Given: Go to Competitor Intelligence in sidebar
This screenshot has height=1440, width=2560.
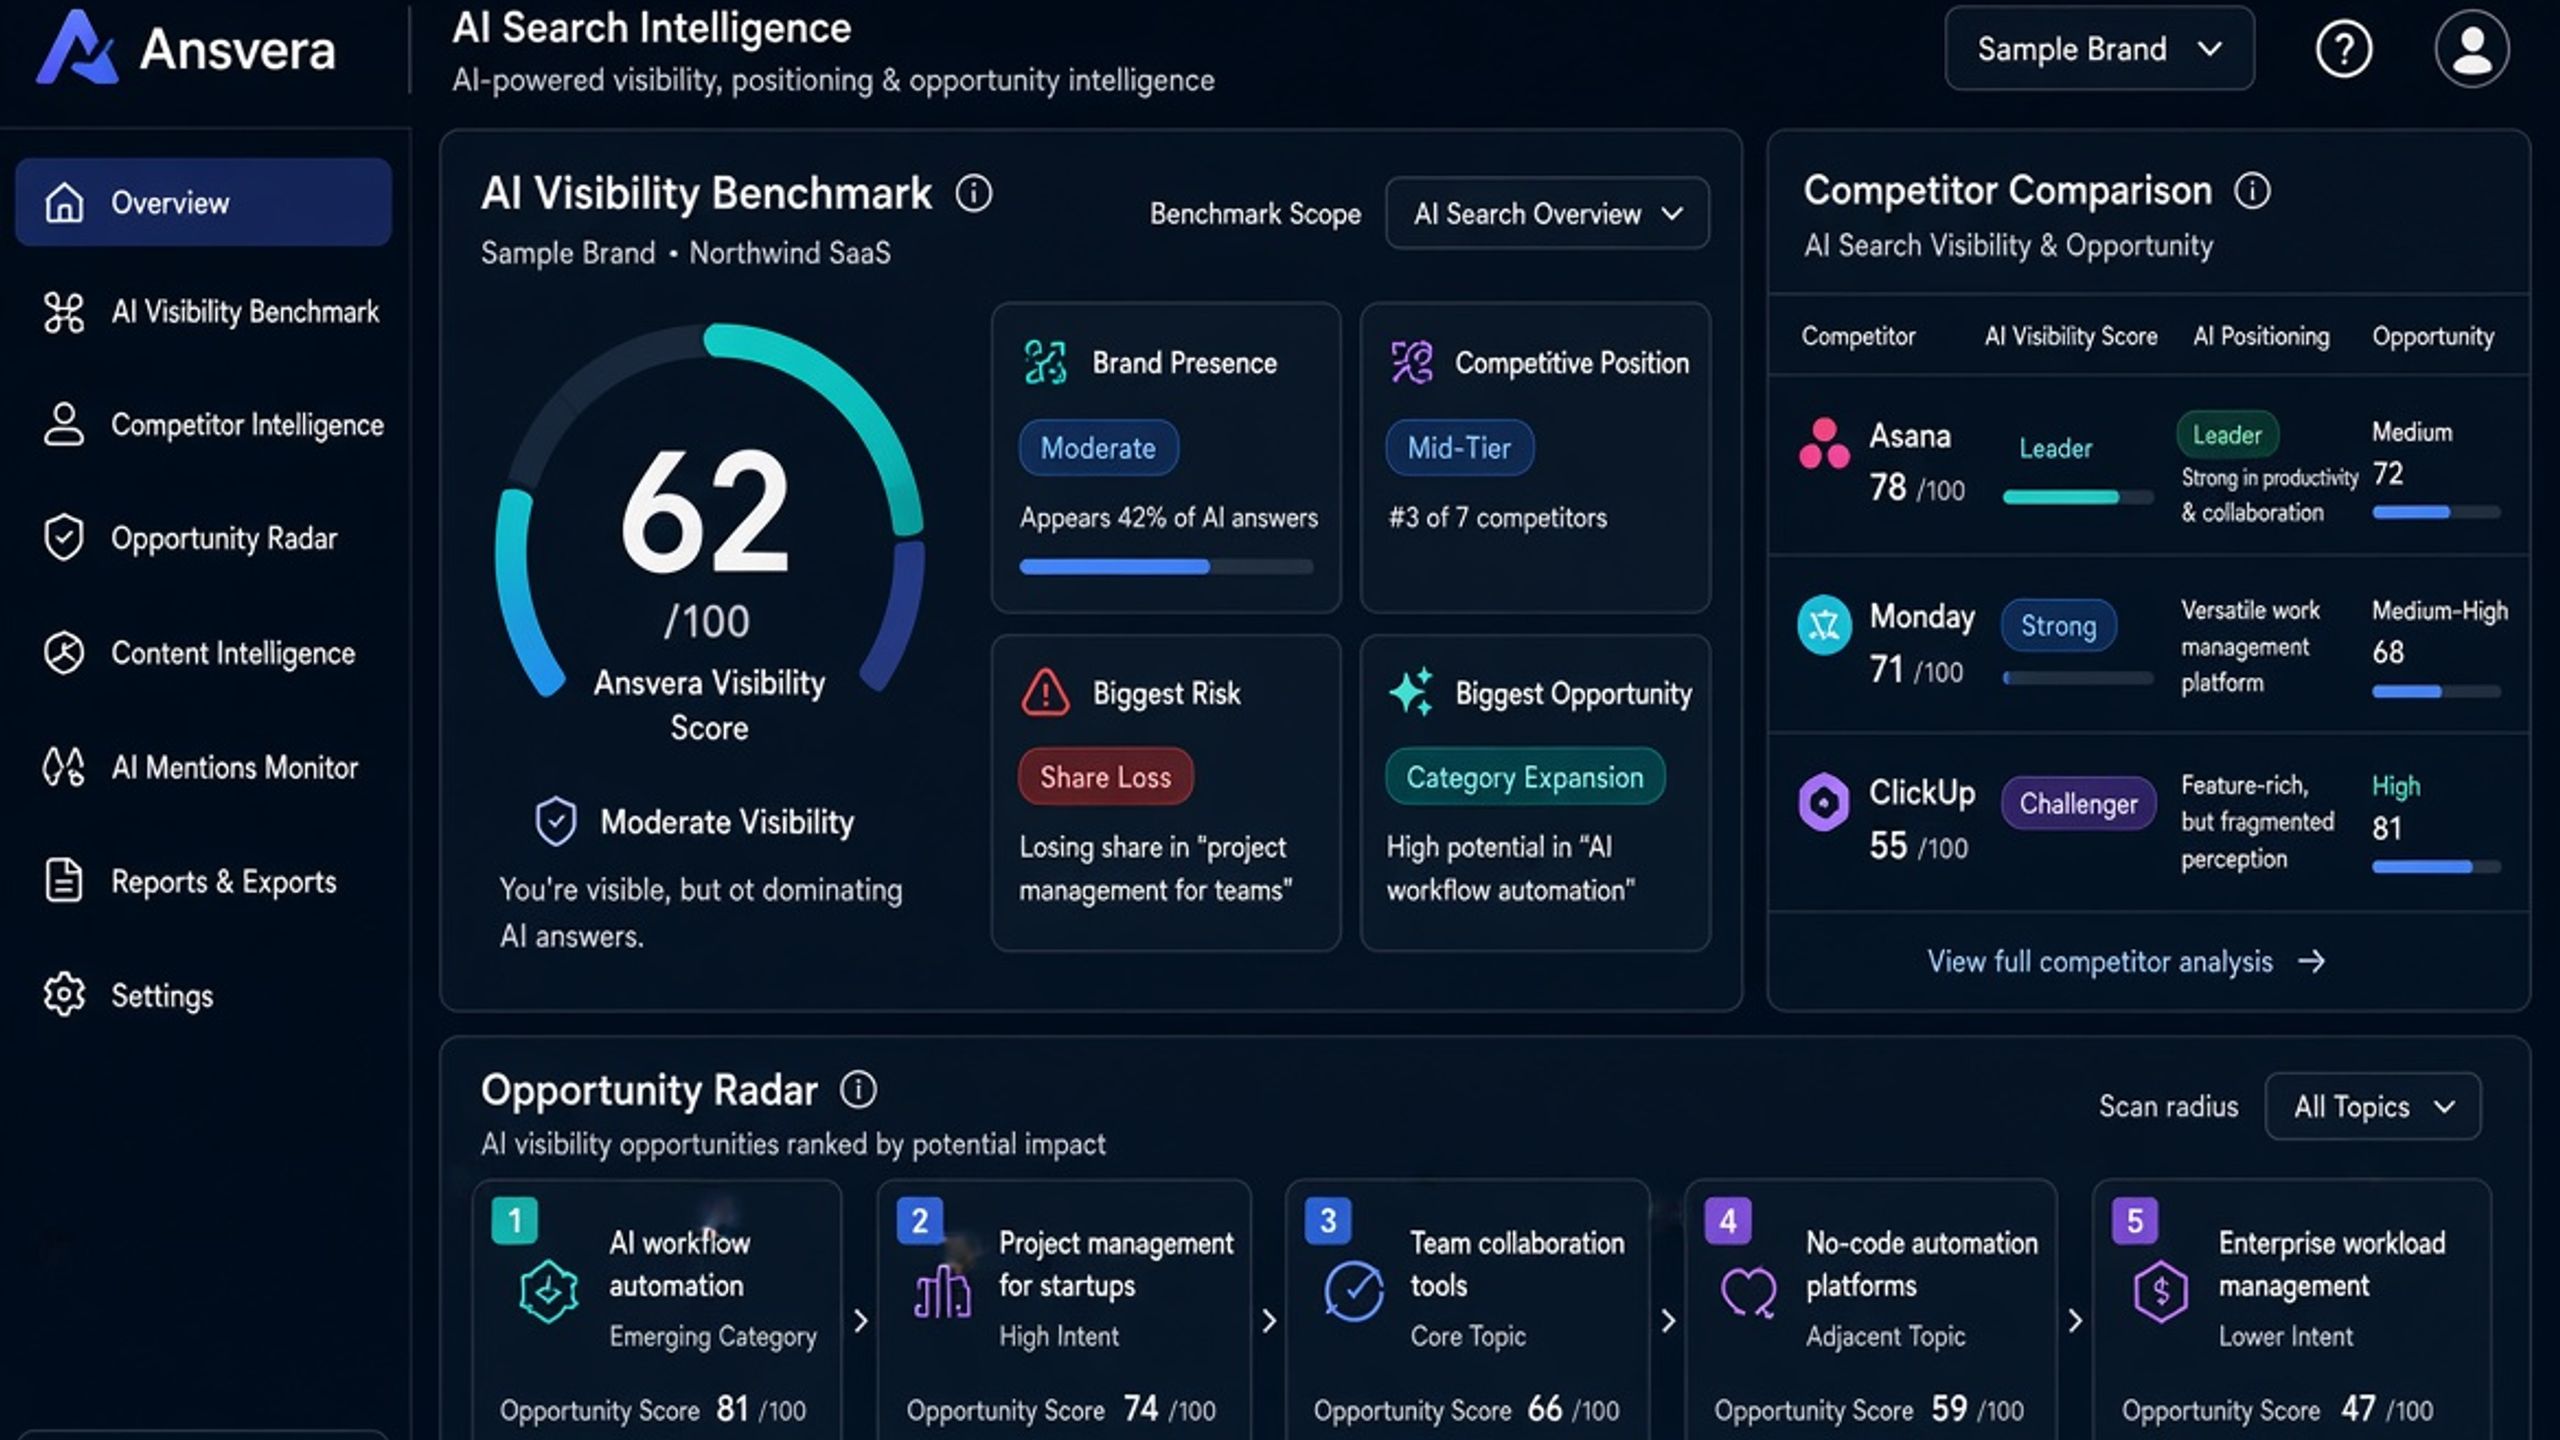Looking at the screenshot, I should [213, 425].
